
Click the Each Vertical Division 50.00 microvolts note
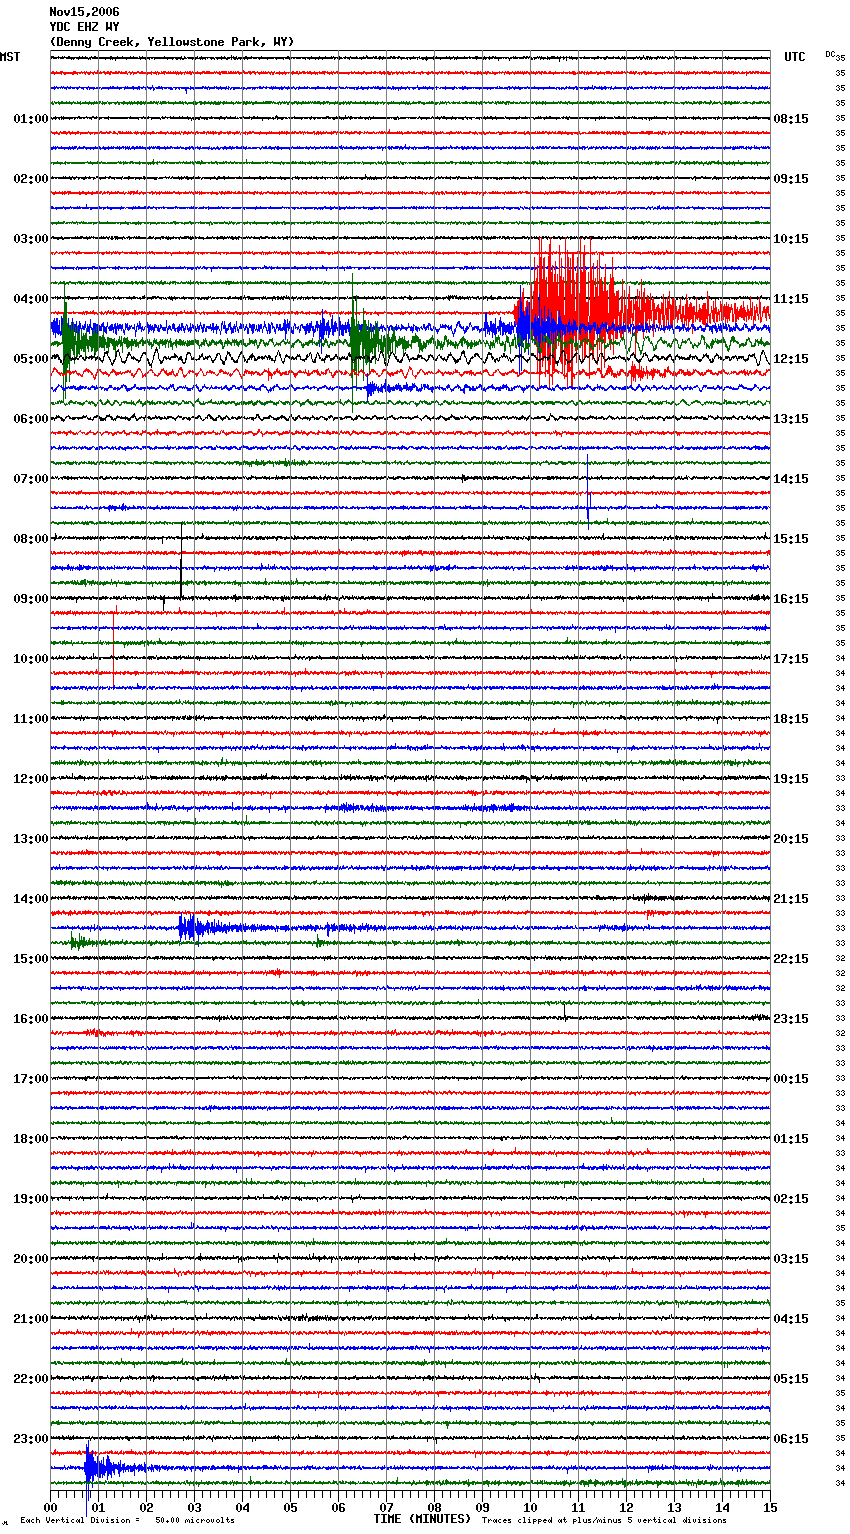128,1520
